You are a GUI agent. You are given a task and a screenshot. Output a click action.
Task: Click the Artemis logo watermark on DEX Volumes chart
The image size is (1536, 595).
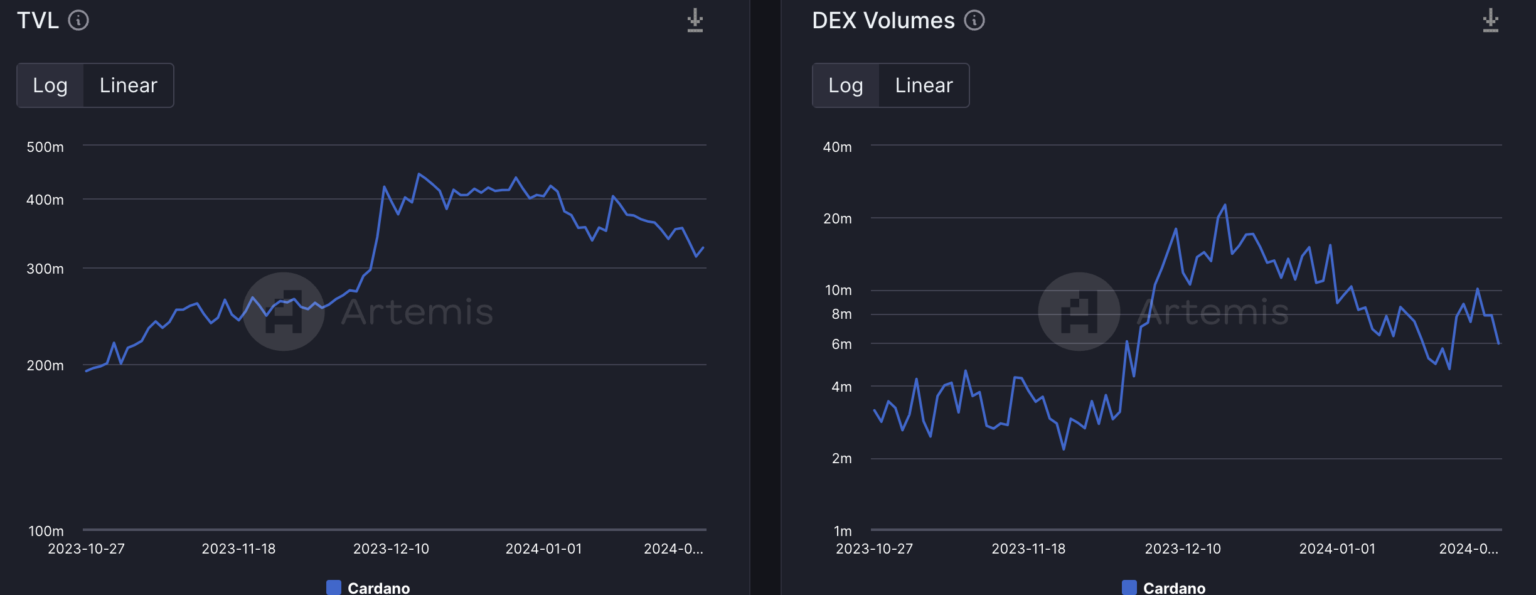(x=1079, y=311)
